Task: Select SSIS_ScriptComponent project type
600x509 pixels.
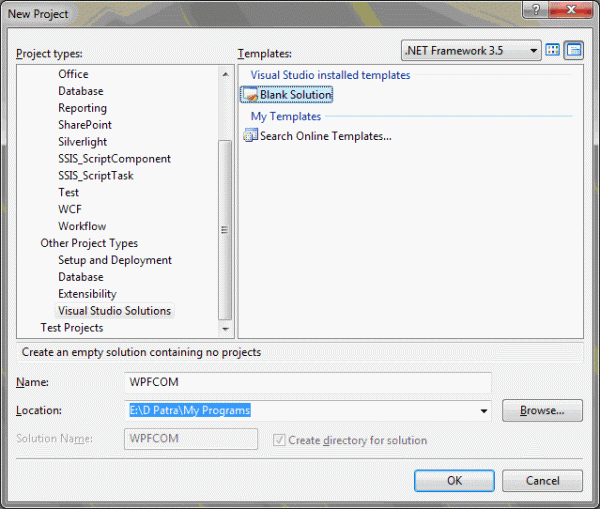Action: tap(114, 158)
